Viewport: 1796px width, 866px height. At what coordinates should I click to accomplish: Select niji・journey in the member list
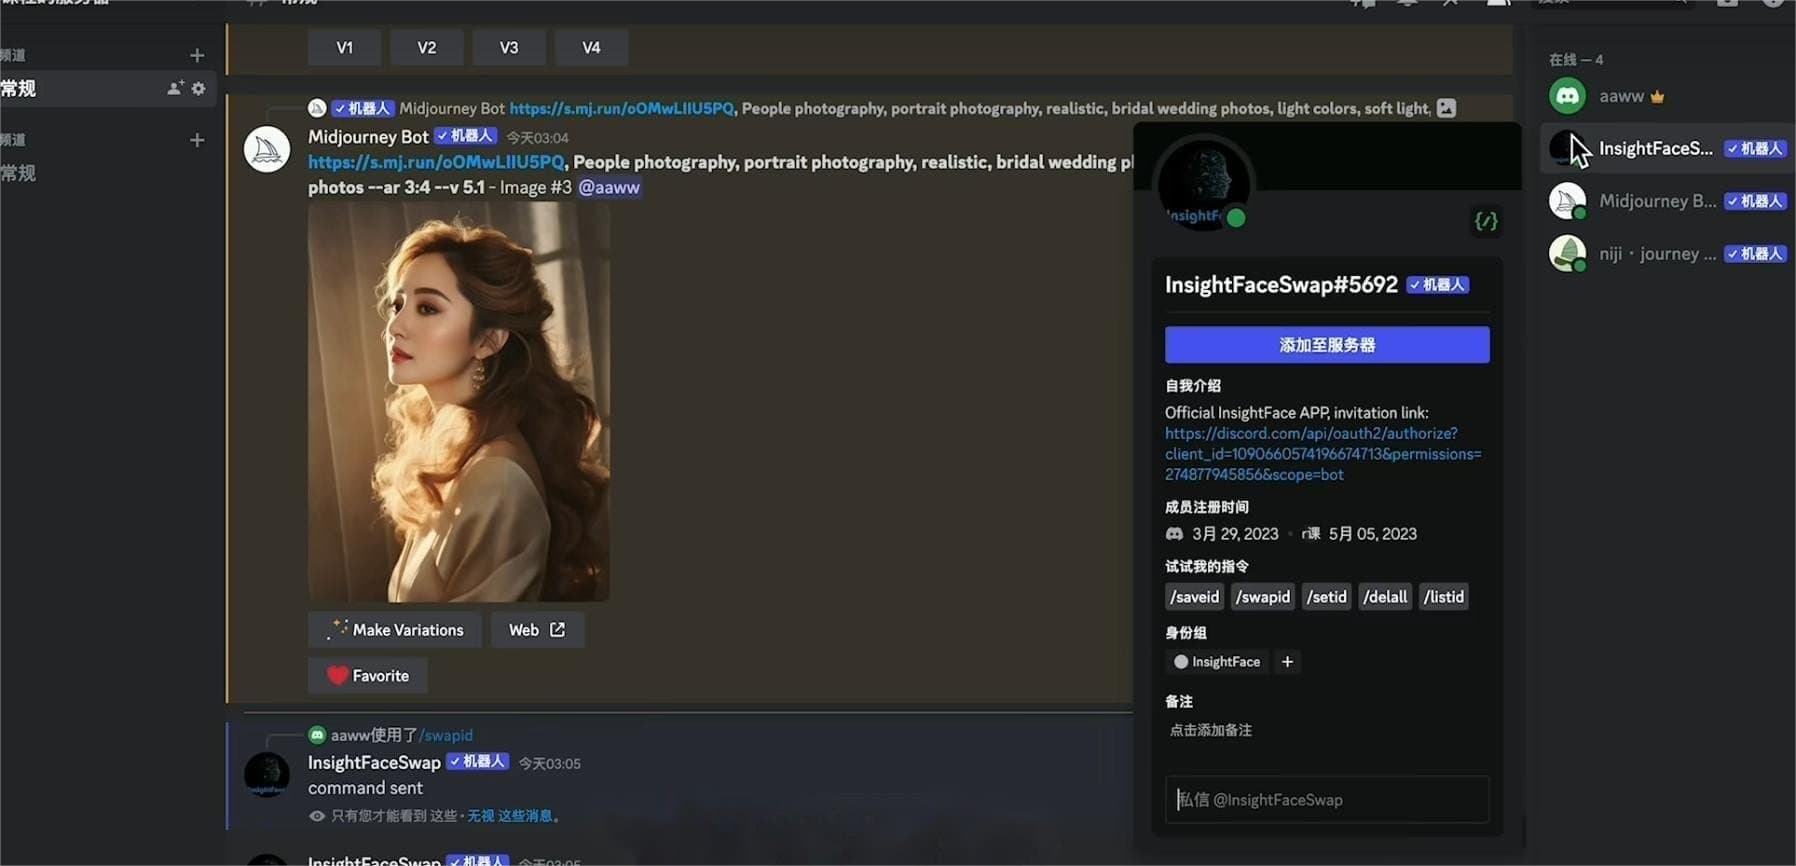pos(1667,254)
